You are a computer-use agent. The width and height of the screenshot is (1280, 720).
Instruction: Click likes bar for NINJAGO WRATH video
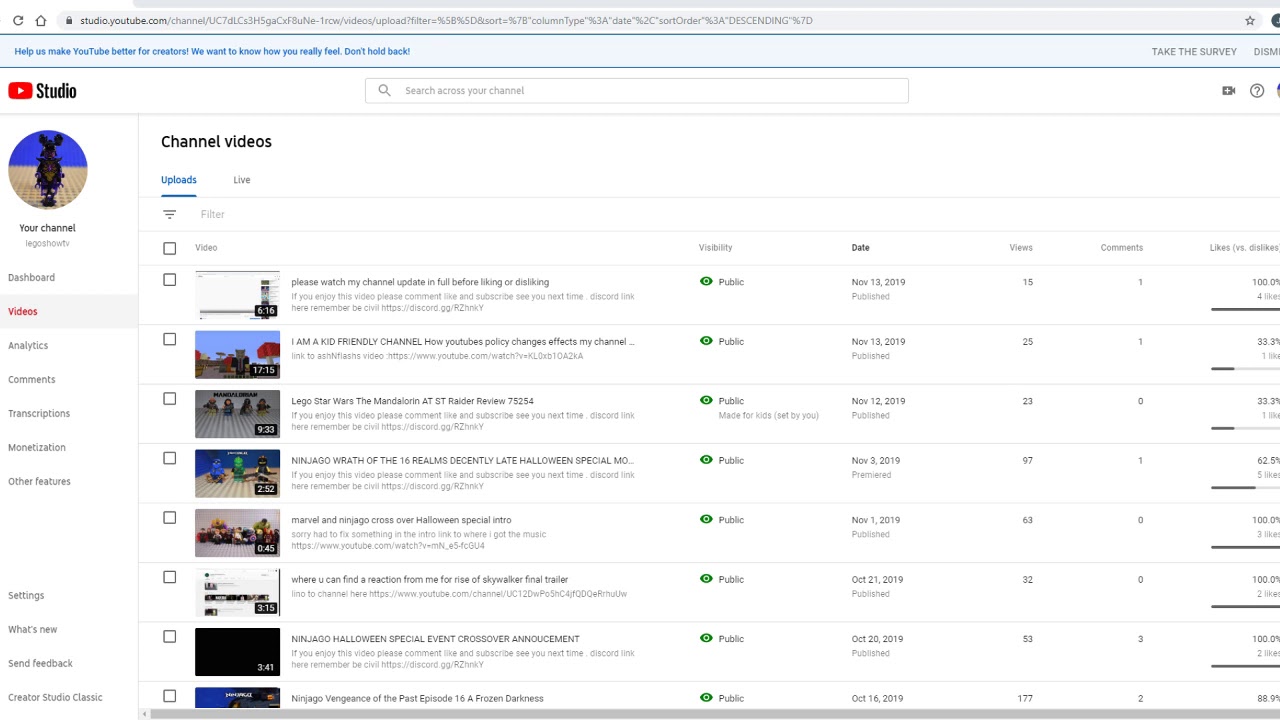(1245, 487)
